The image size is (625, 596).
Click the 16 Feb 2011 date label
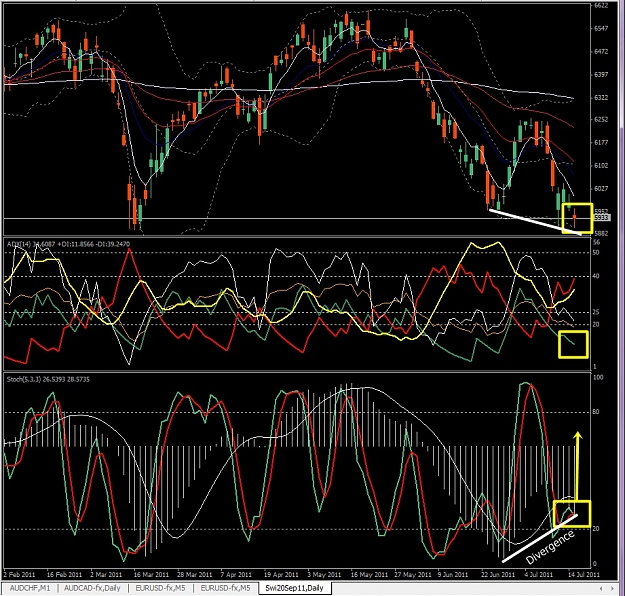[x=64, y=574]
